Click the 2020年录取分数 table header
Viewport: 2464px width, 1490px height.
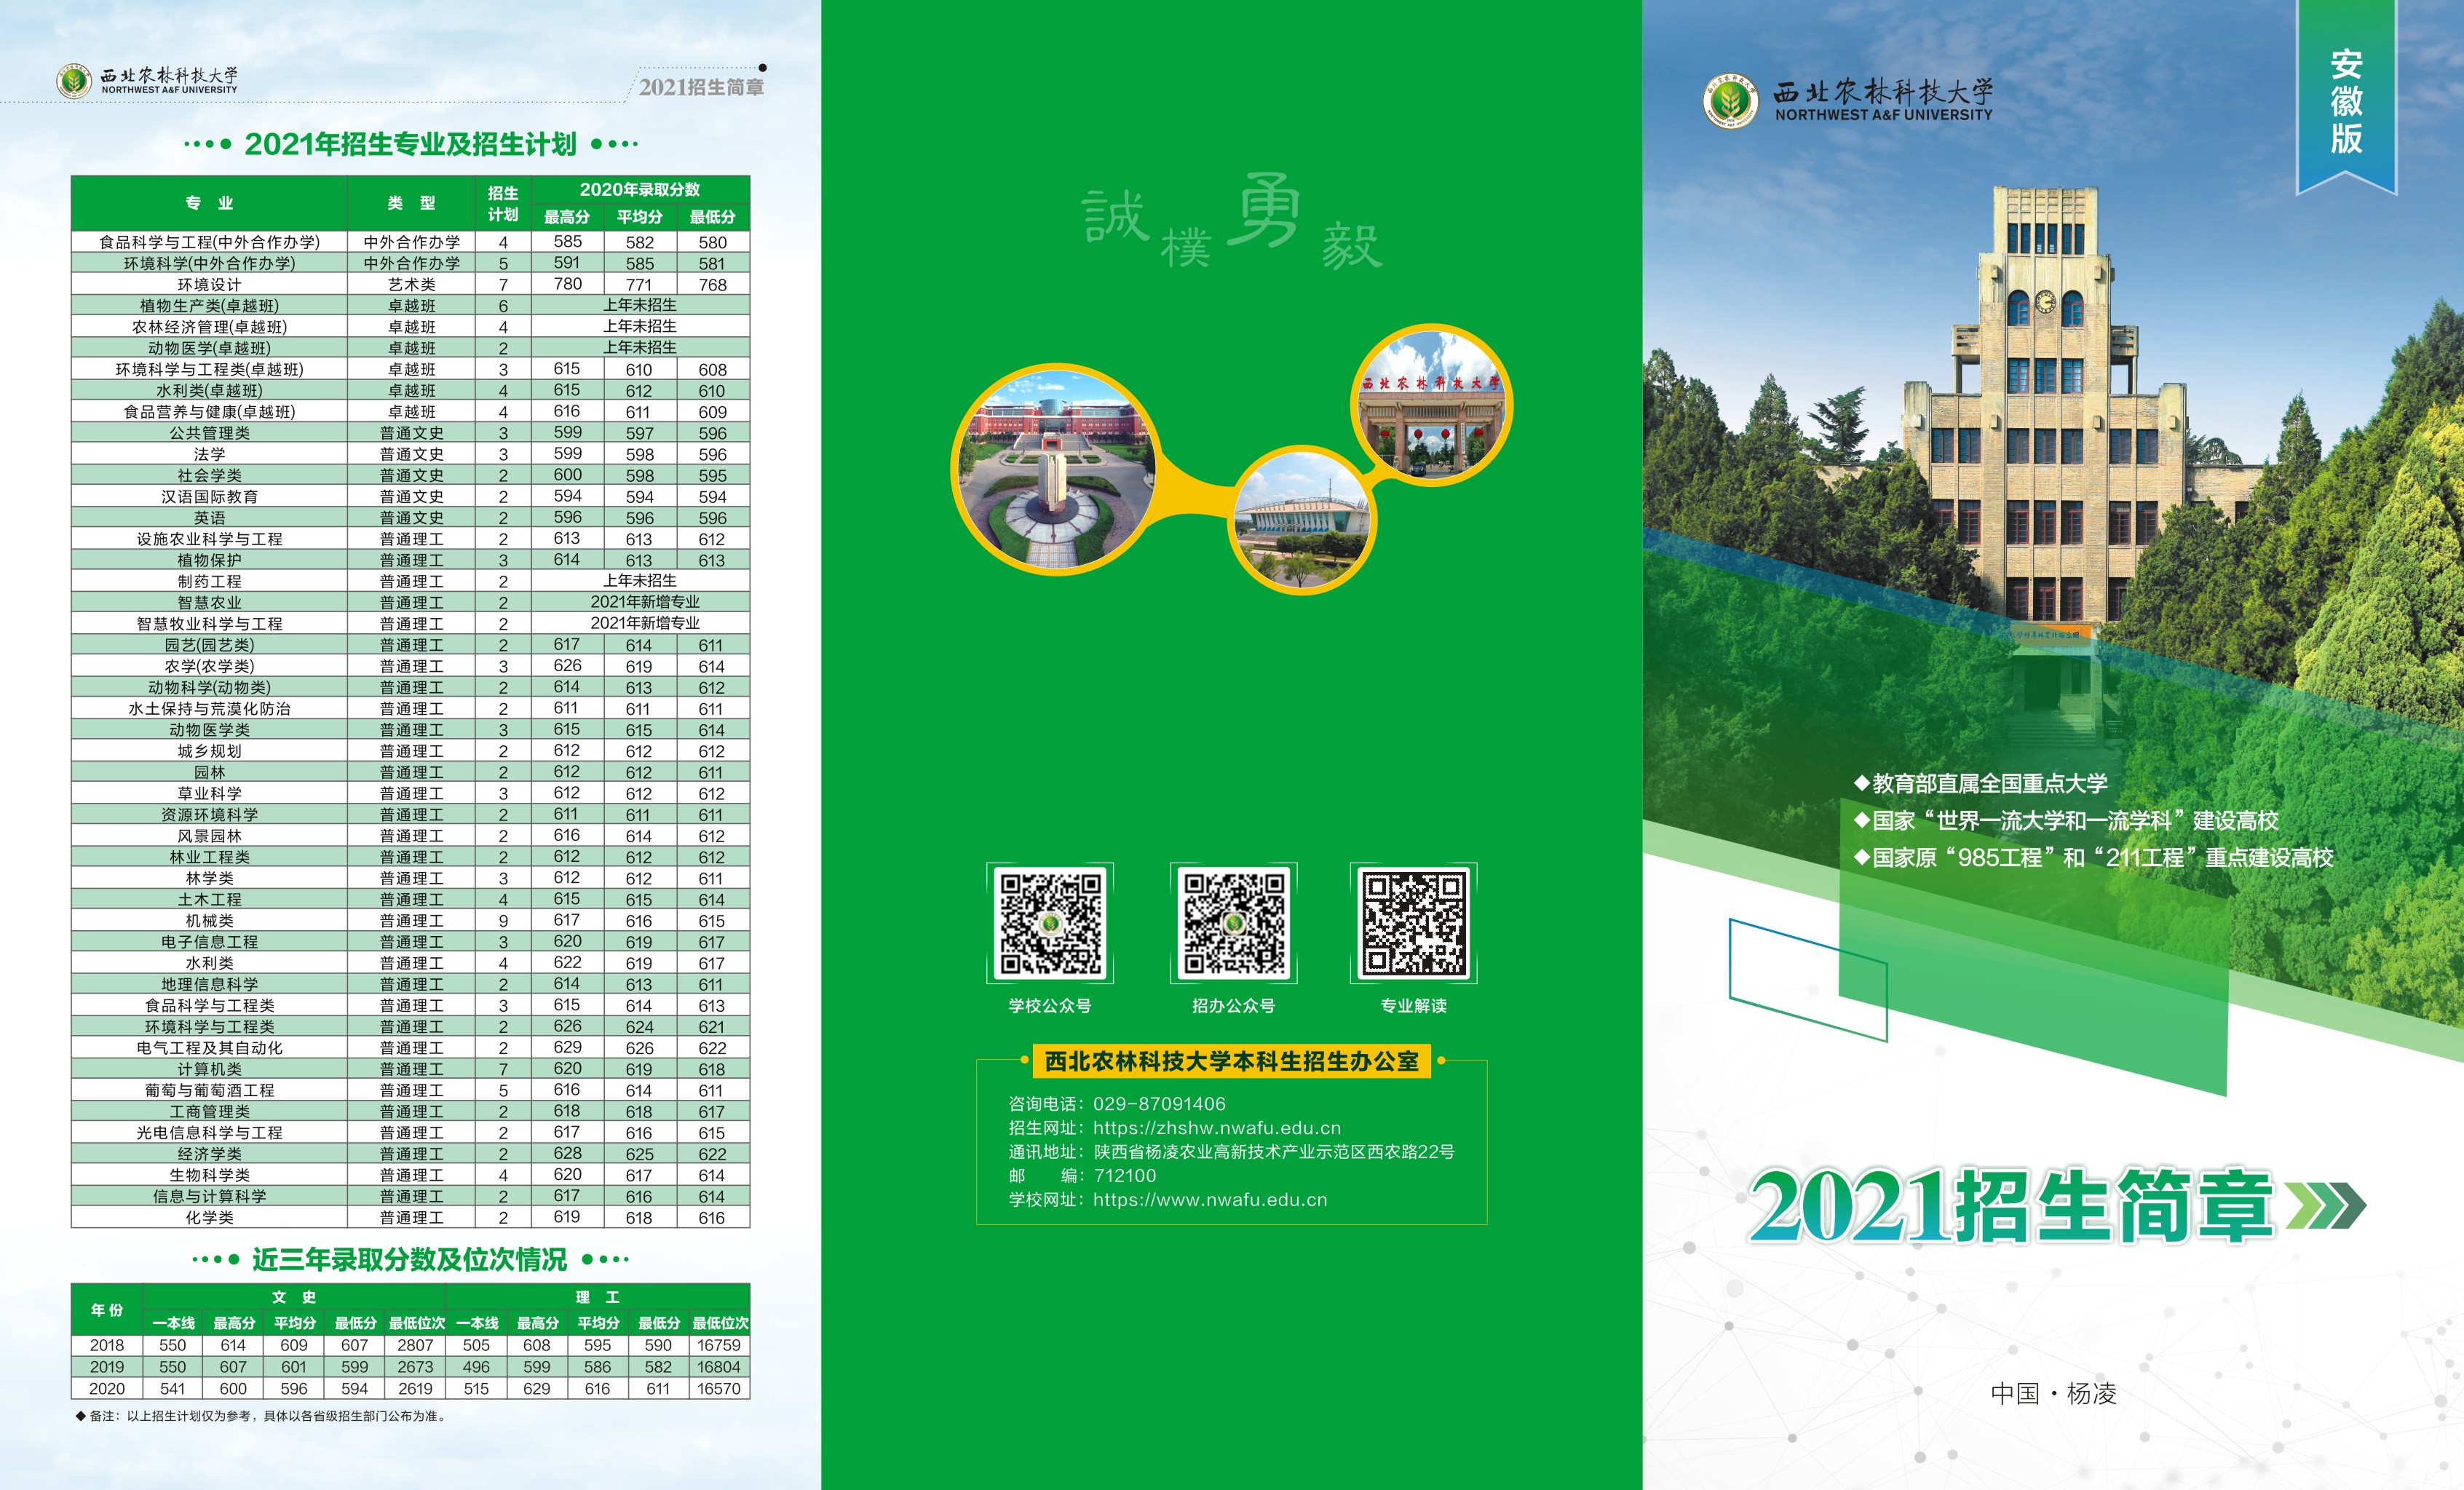640,189
